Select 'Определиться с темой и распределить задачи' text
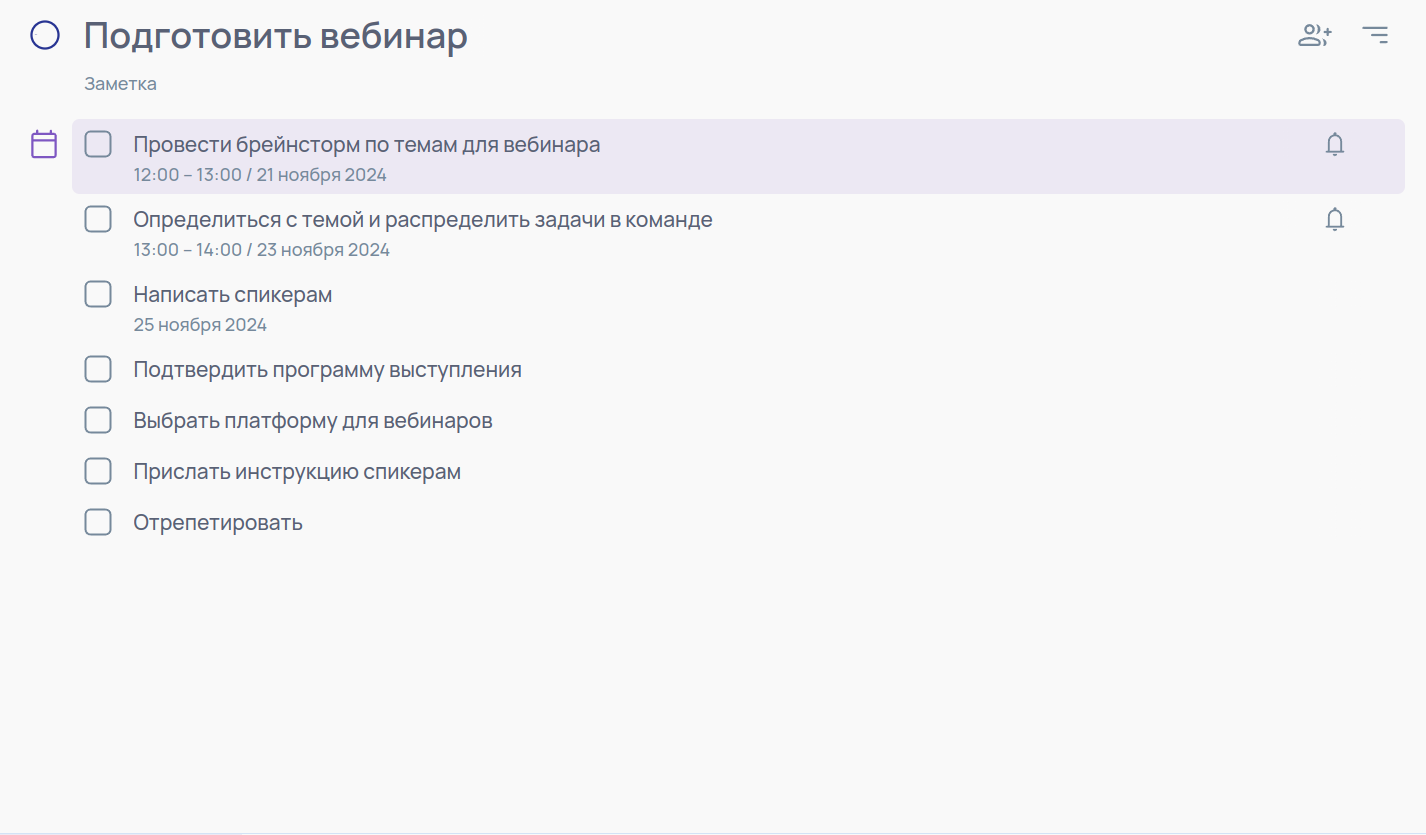Image resolution: width=1426 pixels, height=835 pixels. click(366, 220)
